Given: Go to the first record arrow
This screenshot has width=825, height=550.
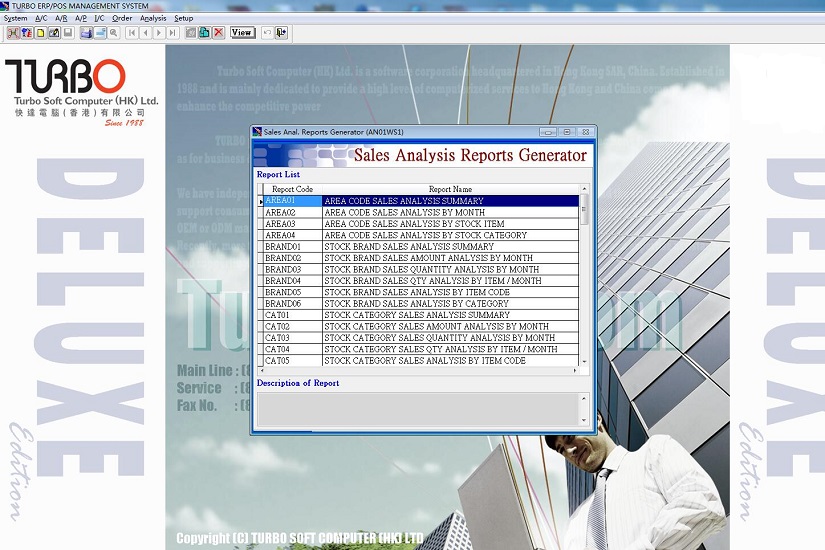Looking at the screenshot, I should pos(132,33).
